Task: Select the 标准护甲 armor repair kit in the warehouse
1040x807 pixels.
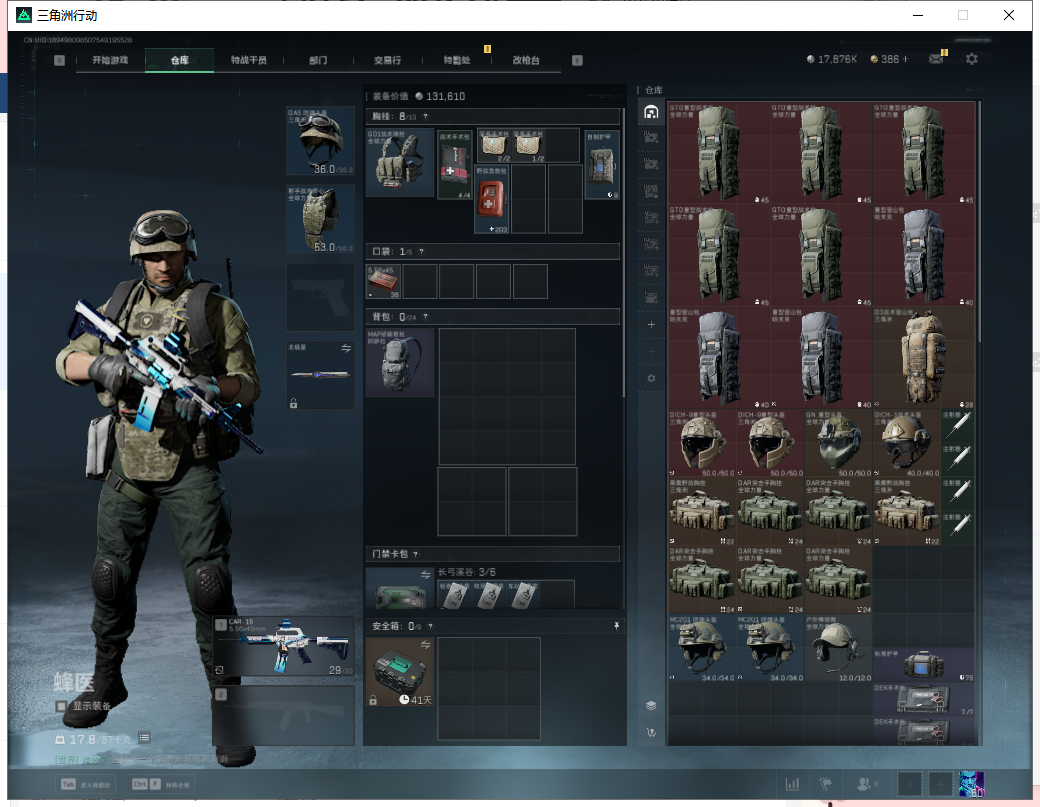Action: click(x=924, y=665)
